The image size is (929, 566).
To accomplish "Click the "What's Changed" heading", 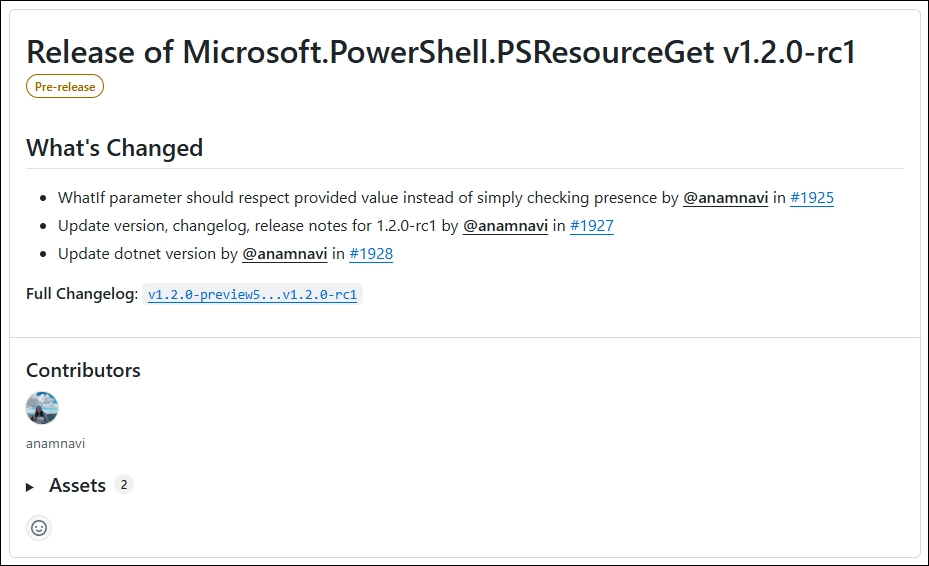I will [114, 148].
